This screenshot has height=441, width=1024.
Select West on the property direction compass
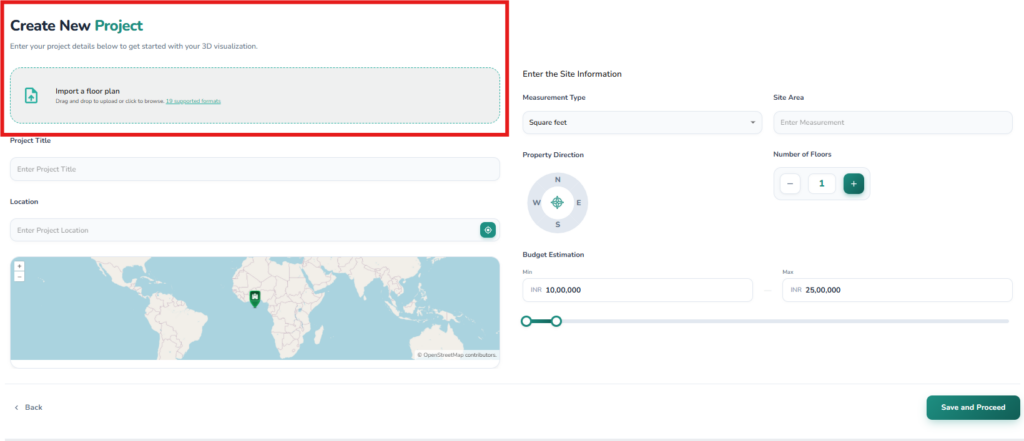tap(536, 202)
